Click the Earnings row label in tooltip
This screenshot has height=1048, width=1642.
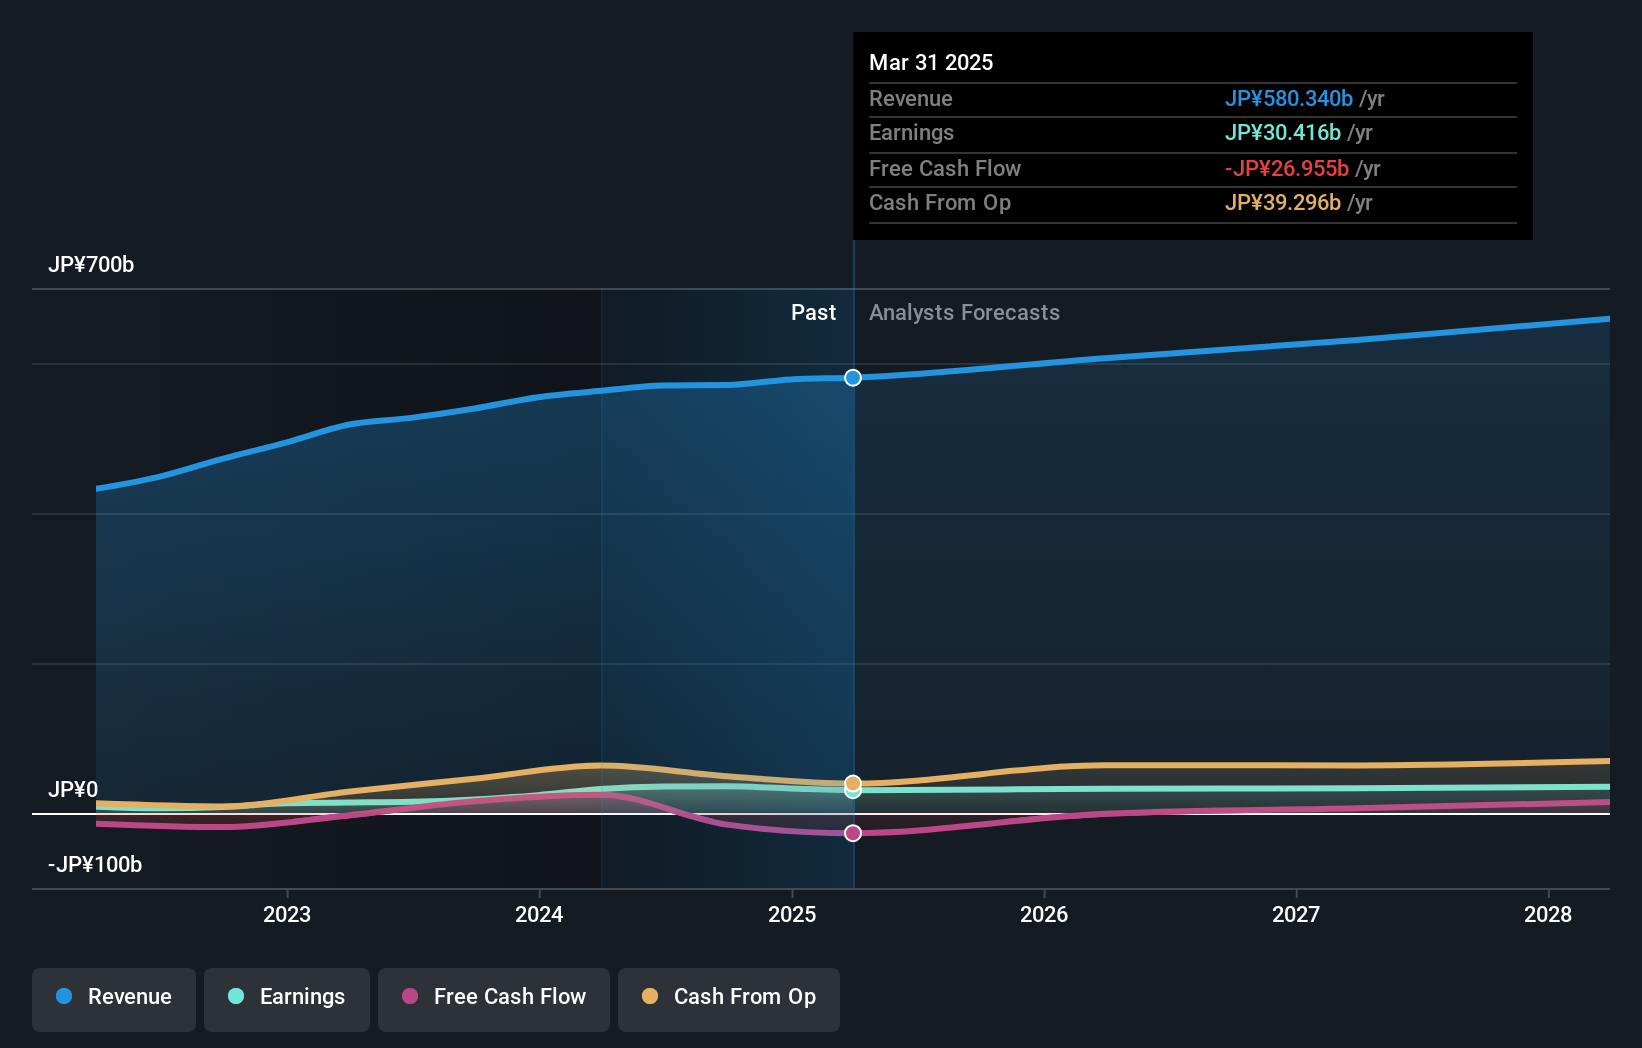[x=911, y=133]
